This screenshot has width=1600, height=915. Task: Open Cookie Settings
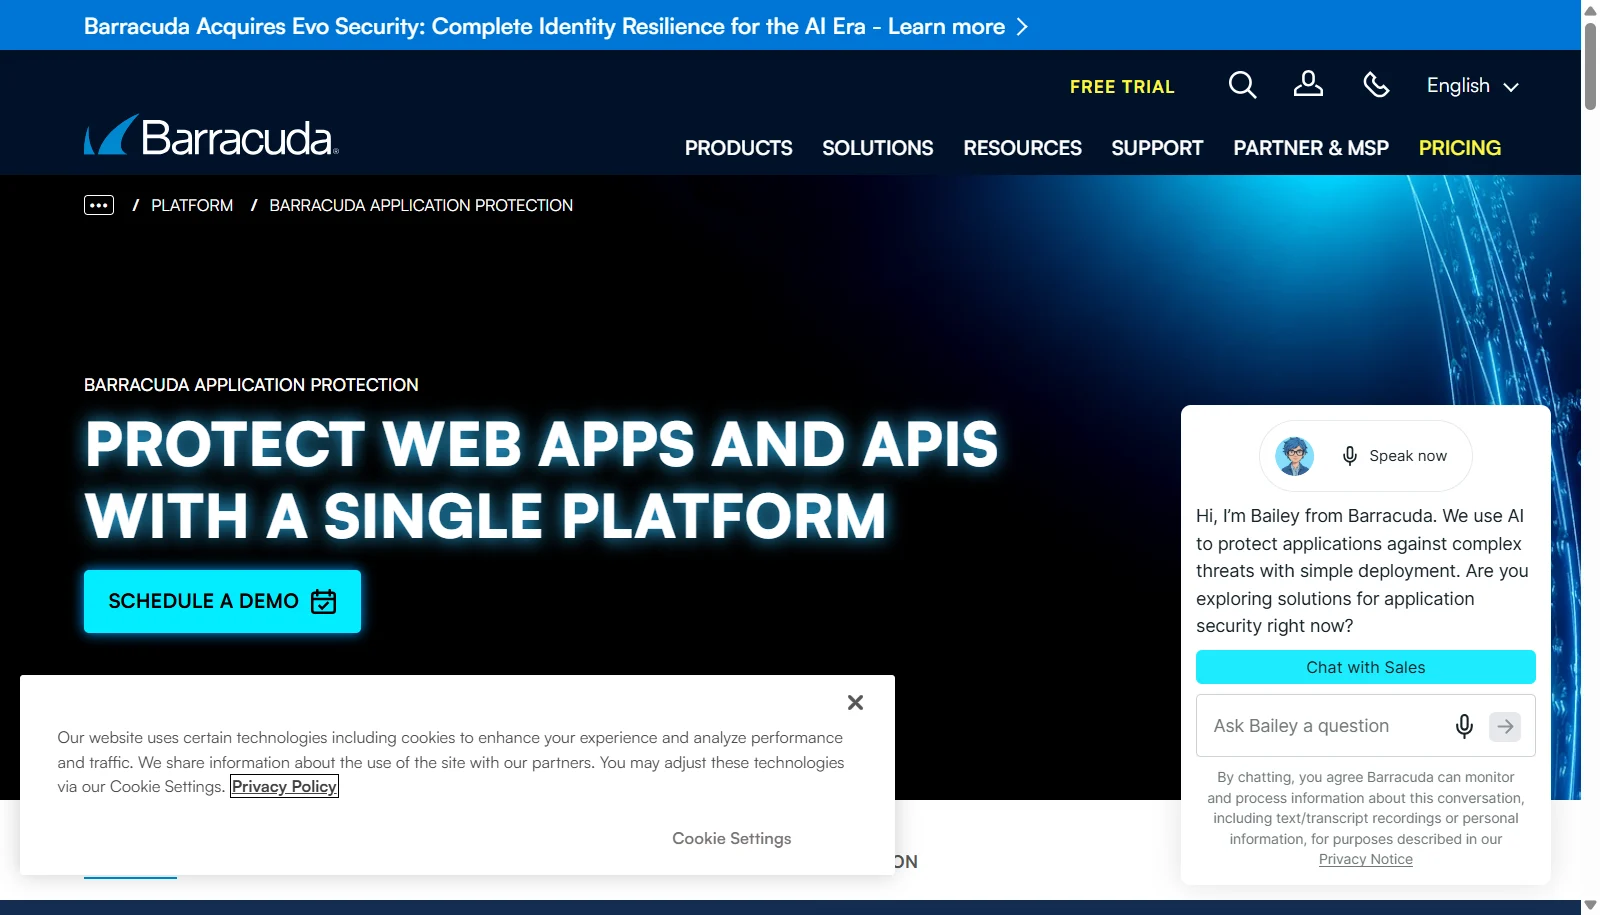731,838
